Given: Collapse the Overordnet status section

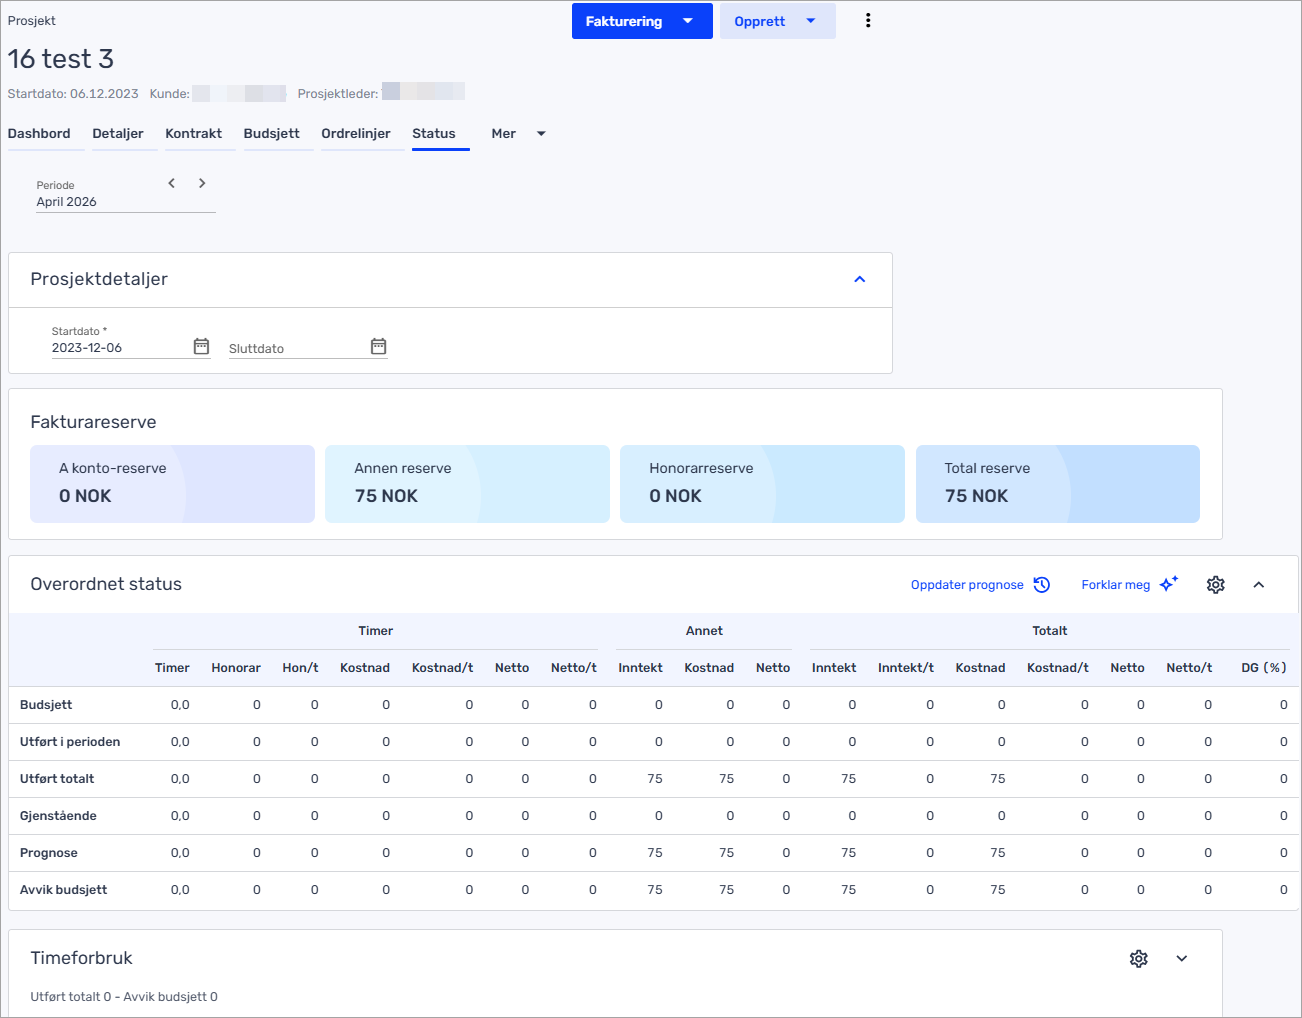Looking at the screenshot, I should click(x=1258, y=585).
